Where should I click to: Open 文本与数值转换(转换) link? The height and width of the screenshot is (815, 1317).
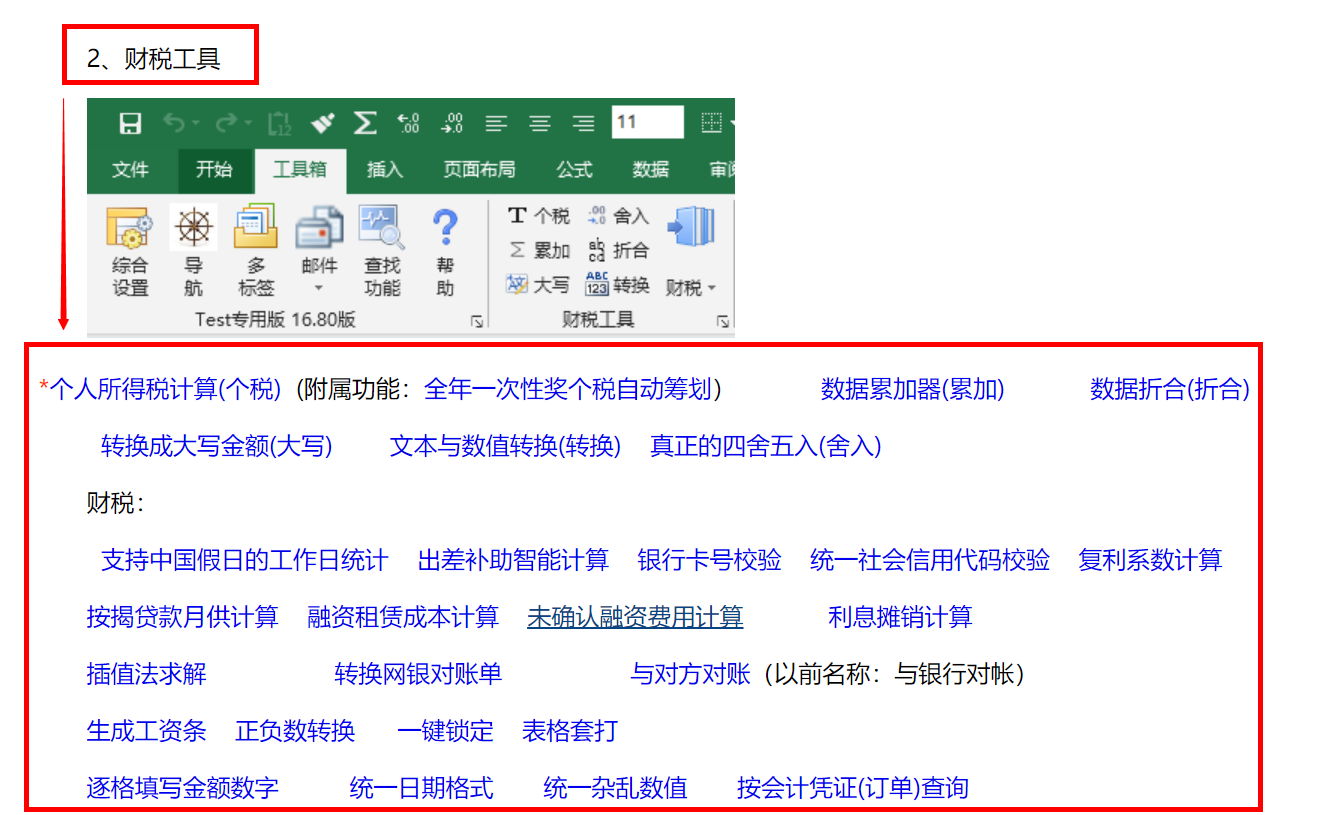click(505, 446)
